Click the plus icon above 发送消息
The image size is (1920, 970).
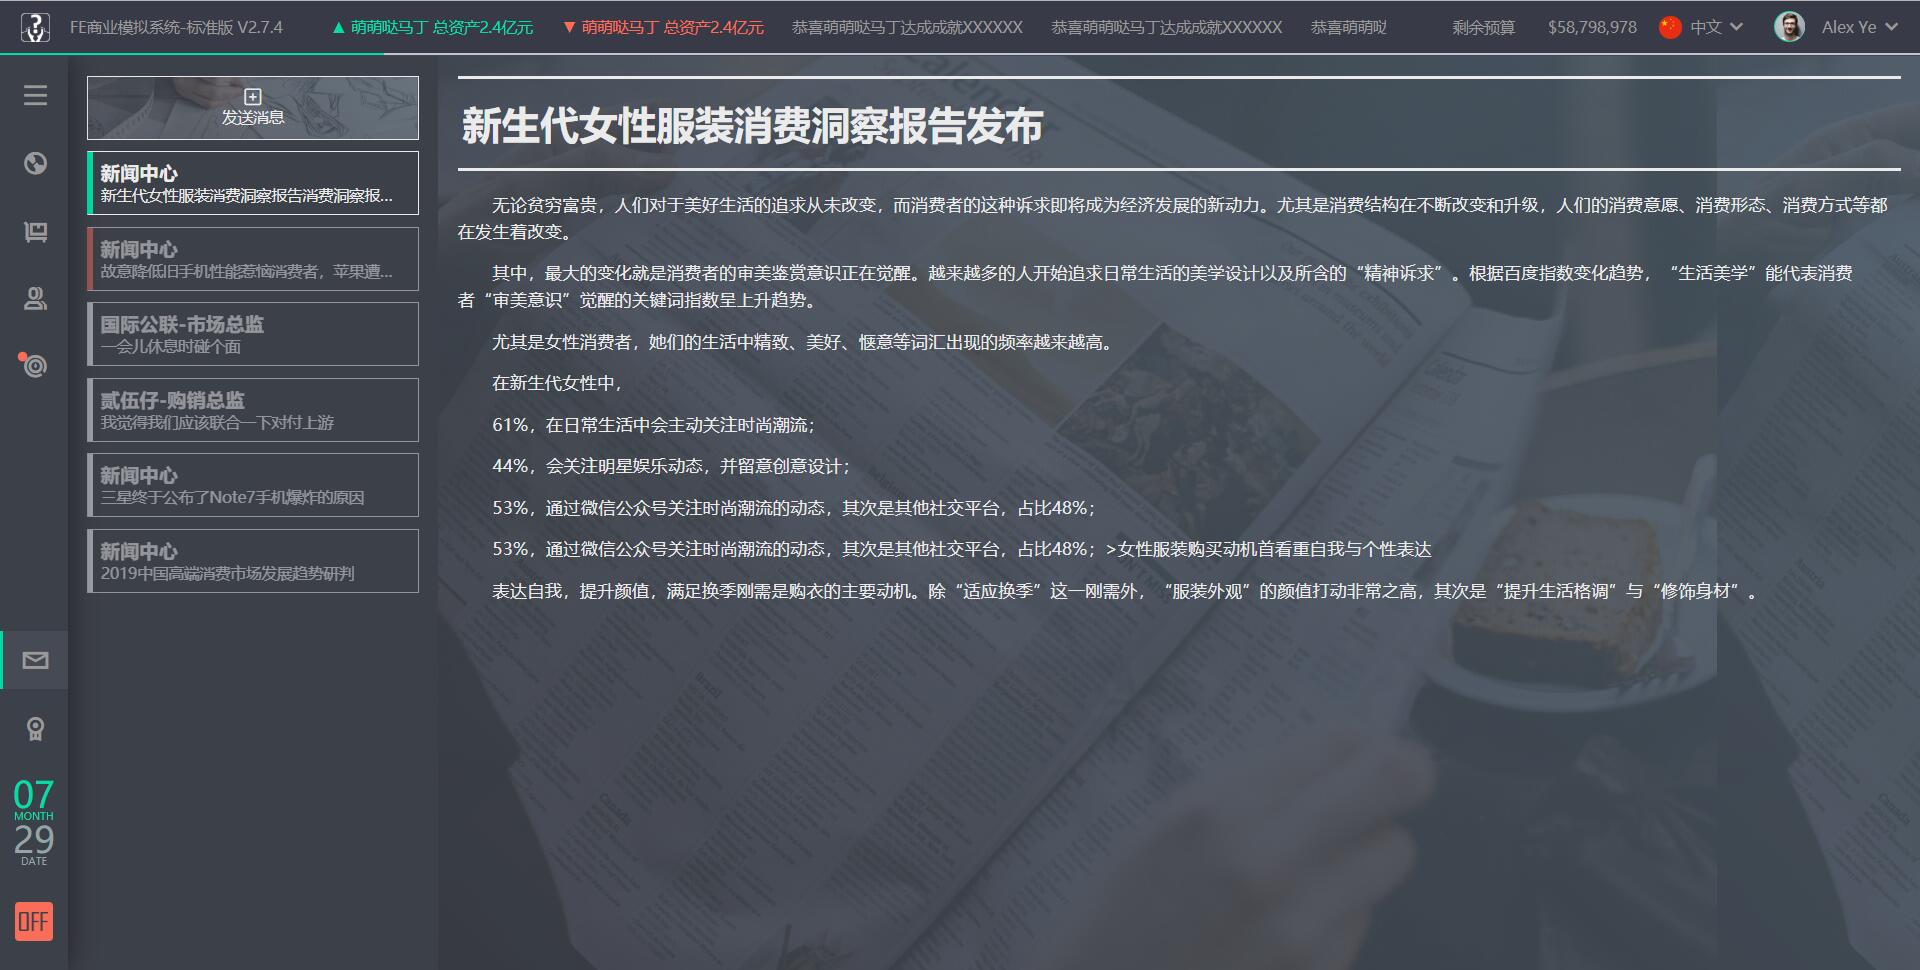click(x=253, y=97)
